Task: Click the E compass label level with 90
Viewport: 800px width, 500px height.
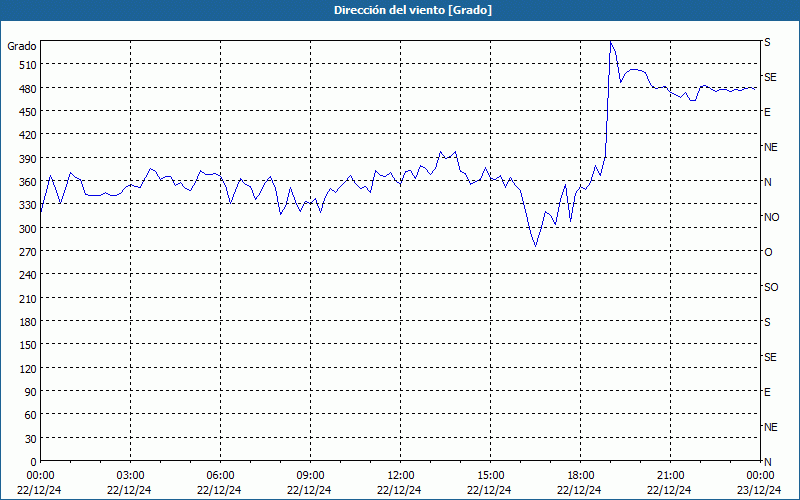Action: [767, 392]
